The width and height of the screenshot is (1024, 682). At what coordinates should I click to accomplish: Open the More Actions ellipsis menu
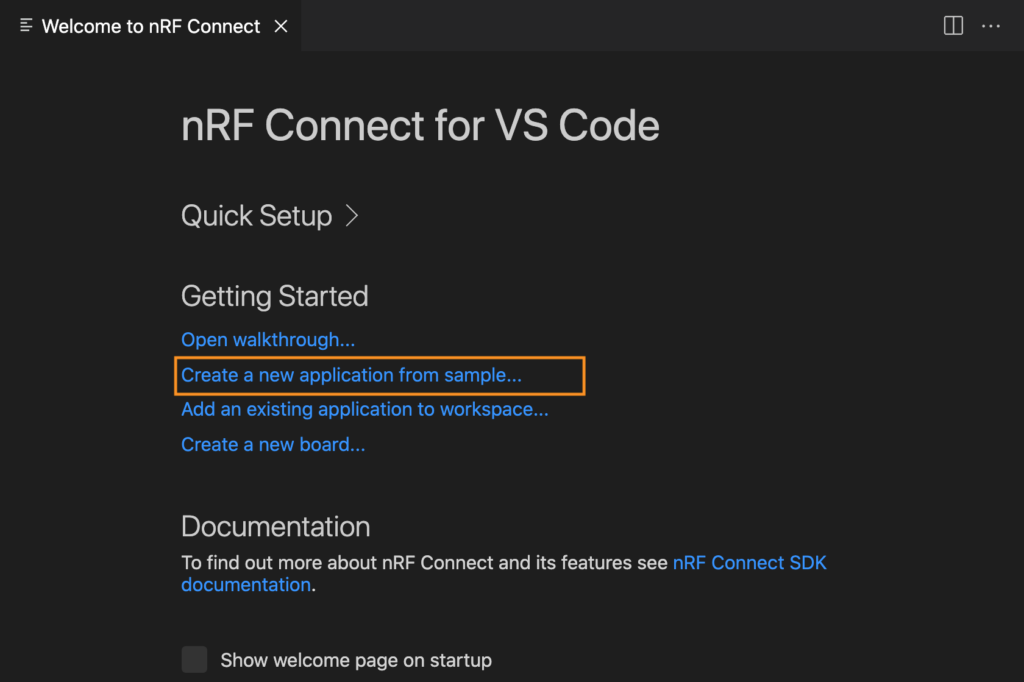pos(991,26)
